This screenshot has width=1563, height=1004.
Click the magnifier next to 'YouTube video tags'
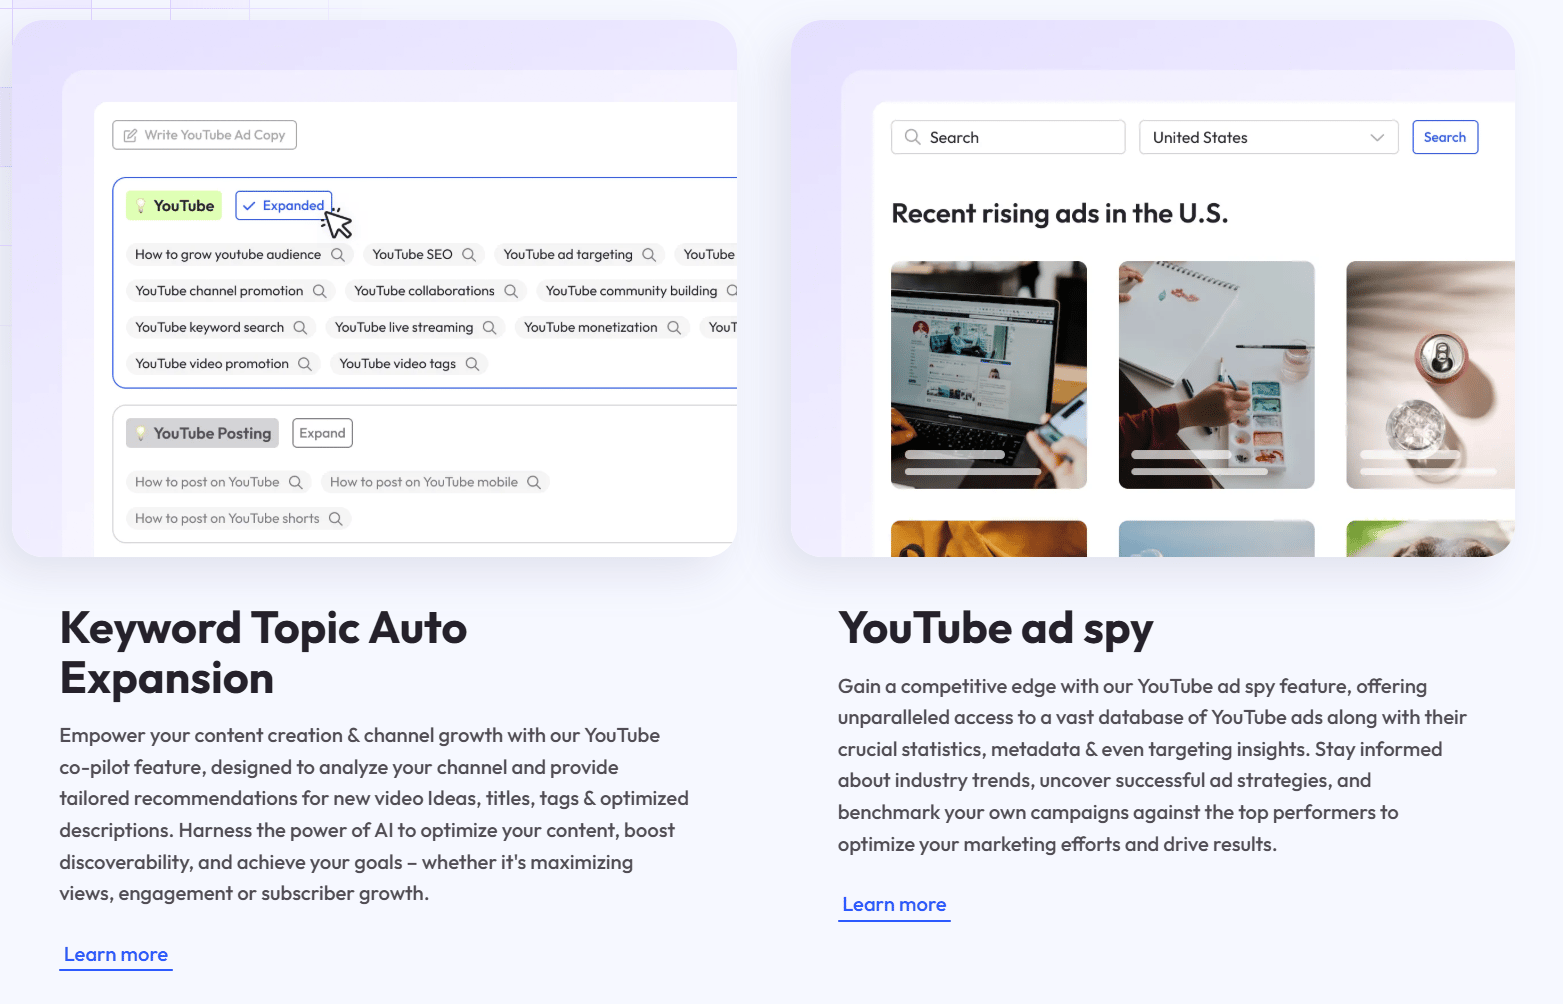[472, 364]
